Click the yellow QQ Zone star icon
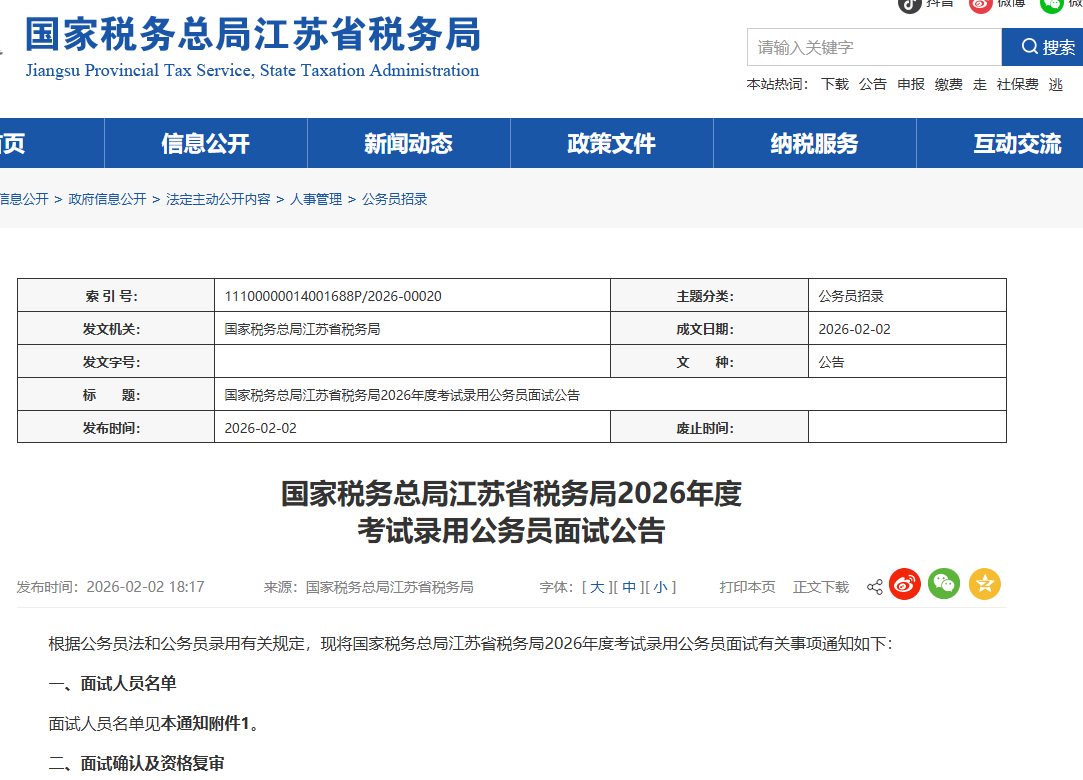Image resolution: width=1083 pixels, height=780 pixels. click(984, 584)
